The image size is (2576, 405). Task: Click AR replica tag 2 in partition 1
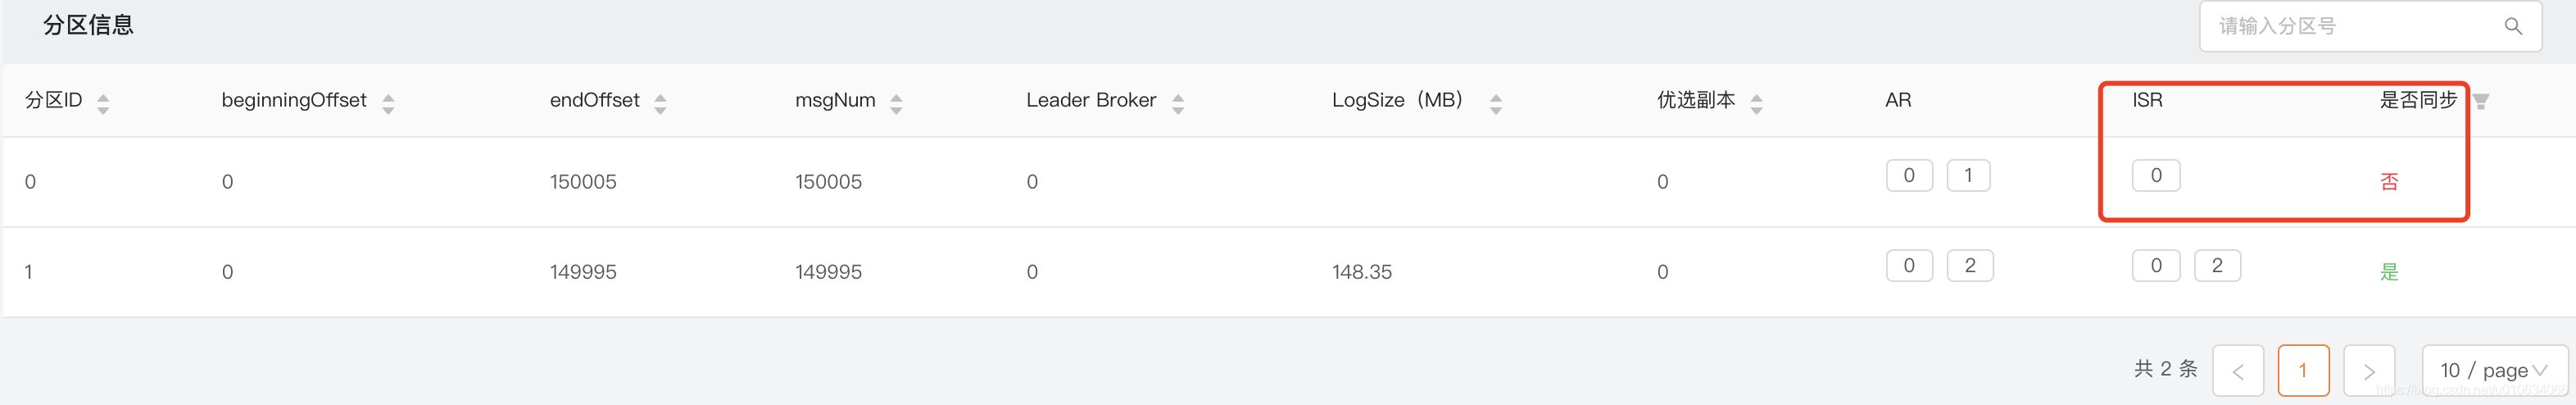click(x=1970, y=265)
